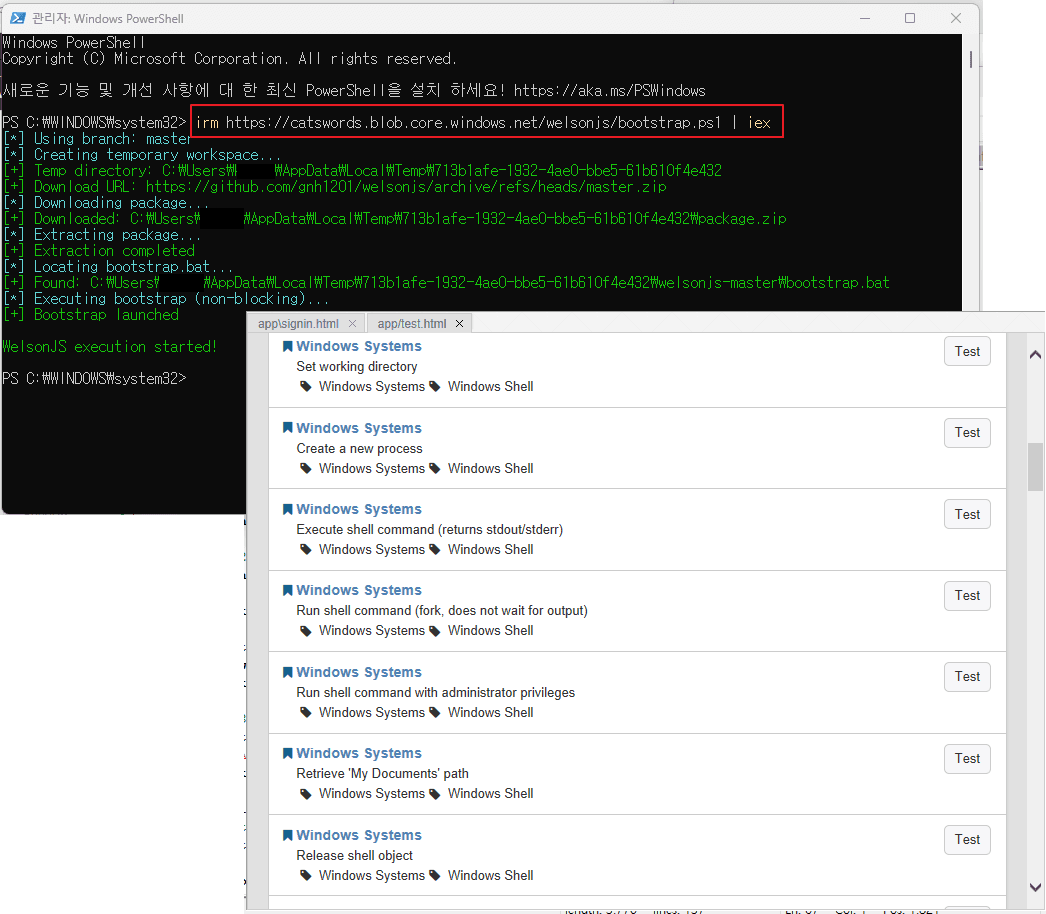Run Test for 'Execute shell command (returns stdout/stderr)'

coord(967,514)
